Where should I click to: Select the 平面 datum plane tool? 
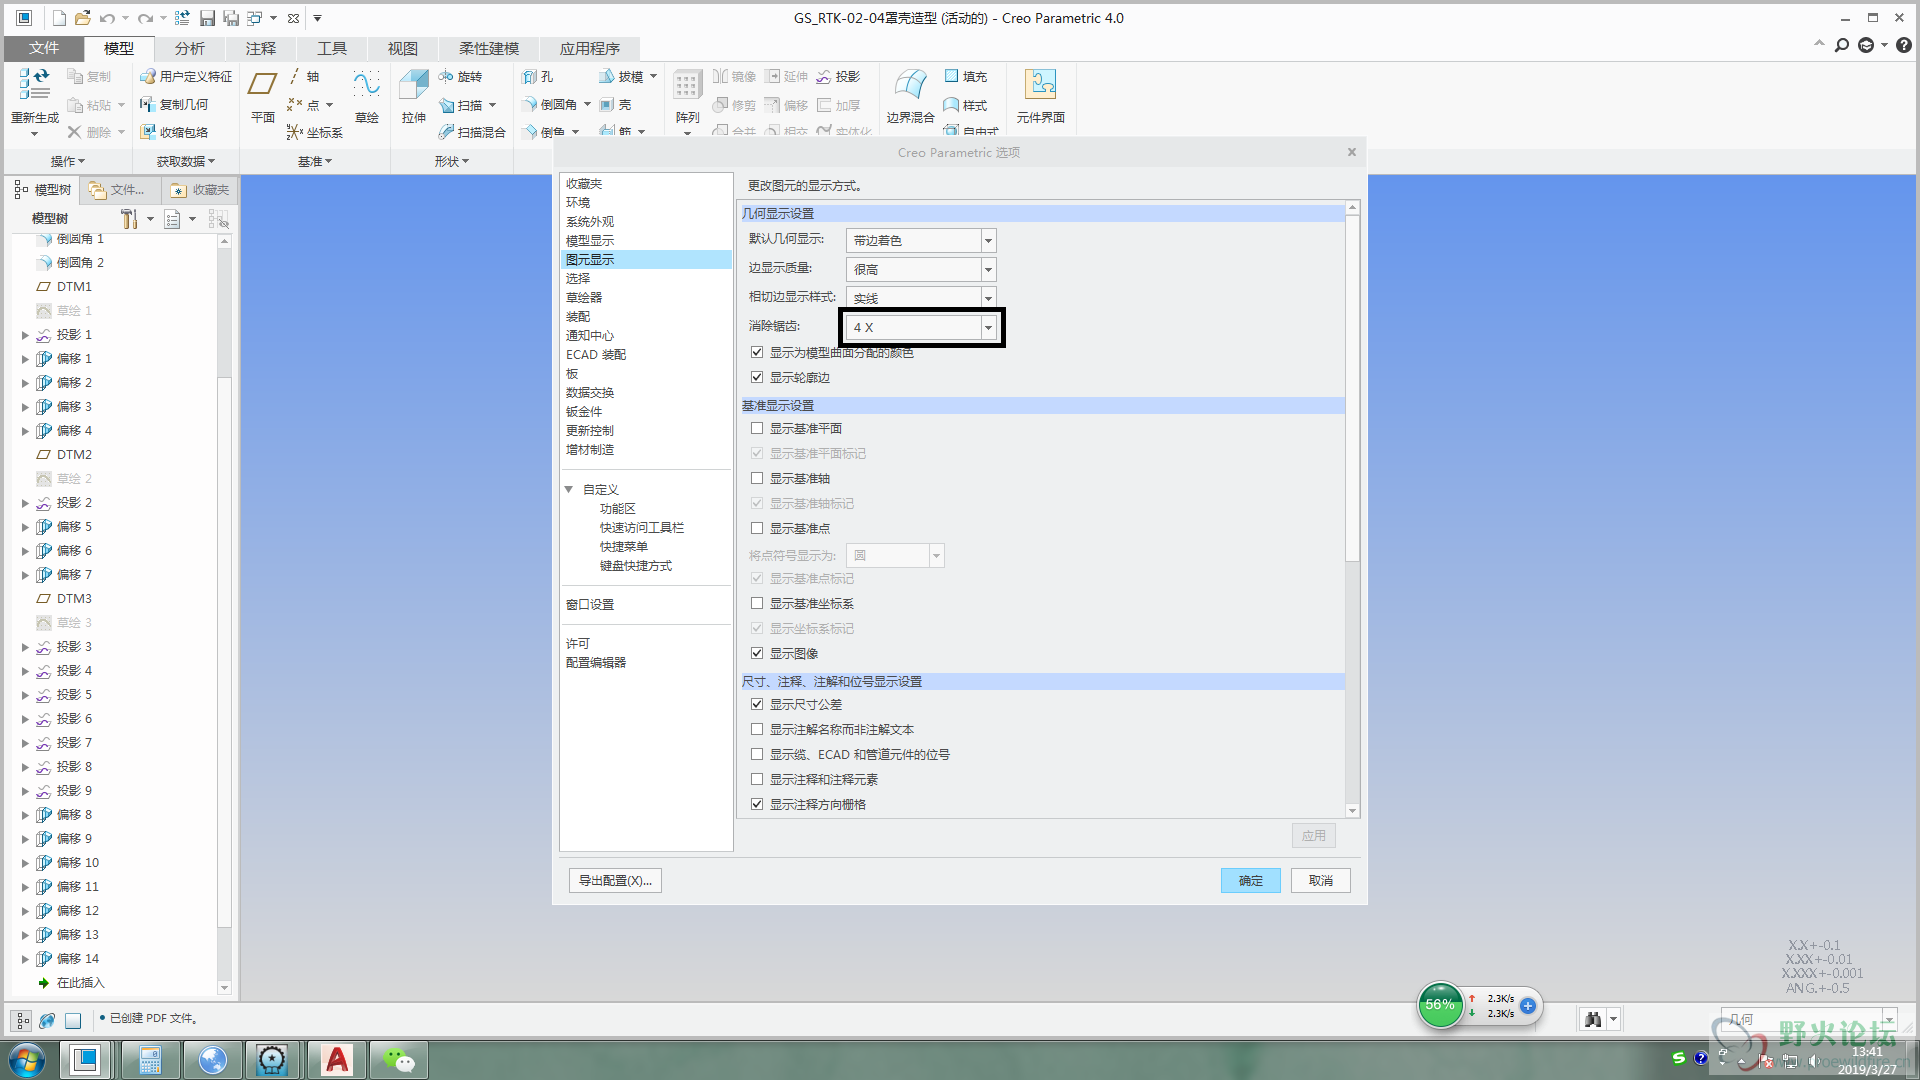coord(263,96)
